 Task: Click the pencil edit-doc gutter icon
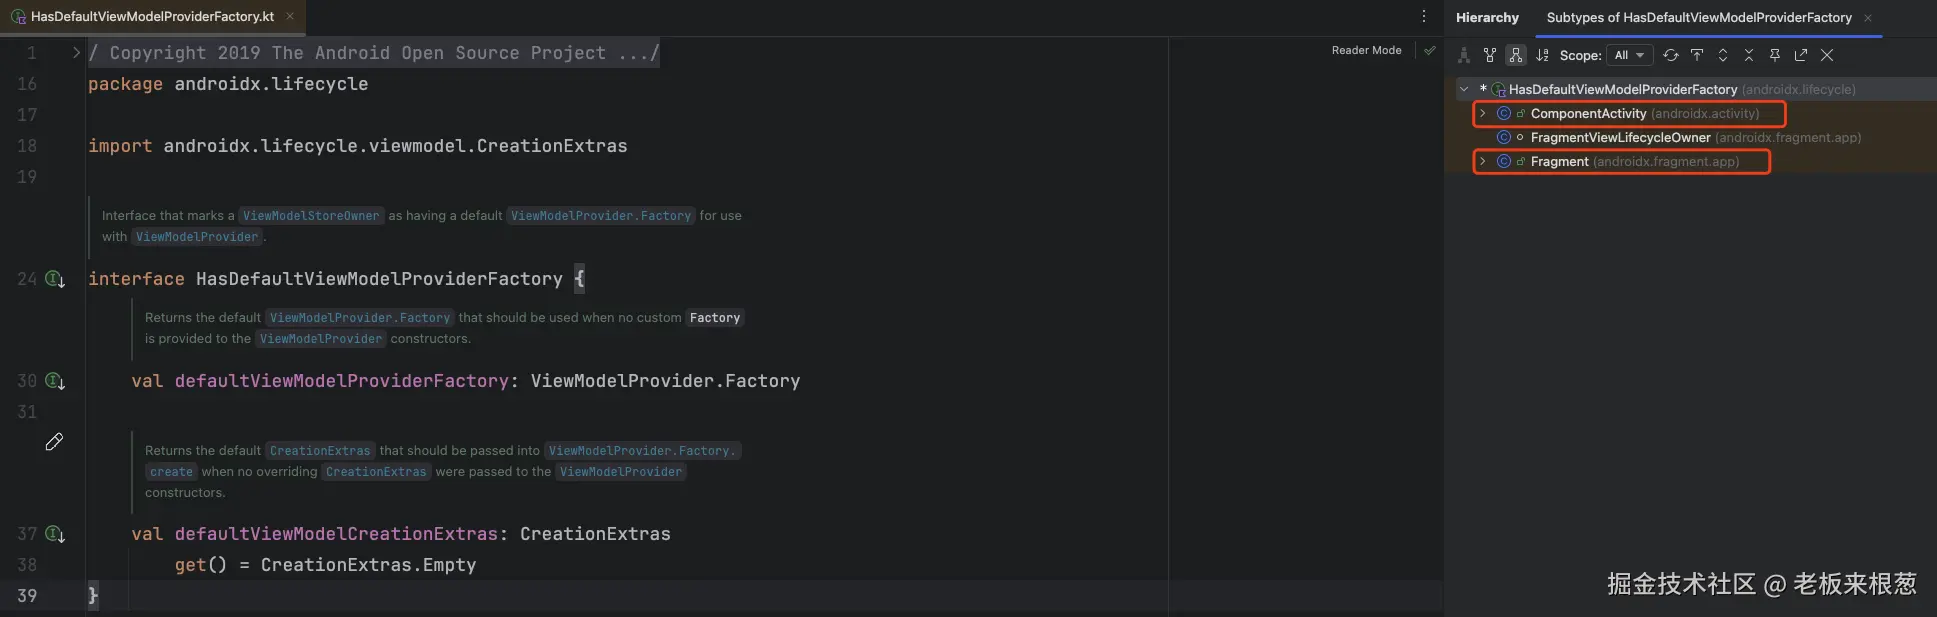tap(55, 442)
